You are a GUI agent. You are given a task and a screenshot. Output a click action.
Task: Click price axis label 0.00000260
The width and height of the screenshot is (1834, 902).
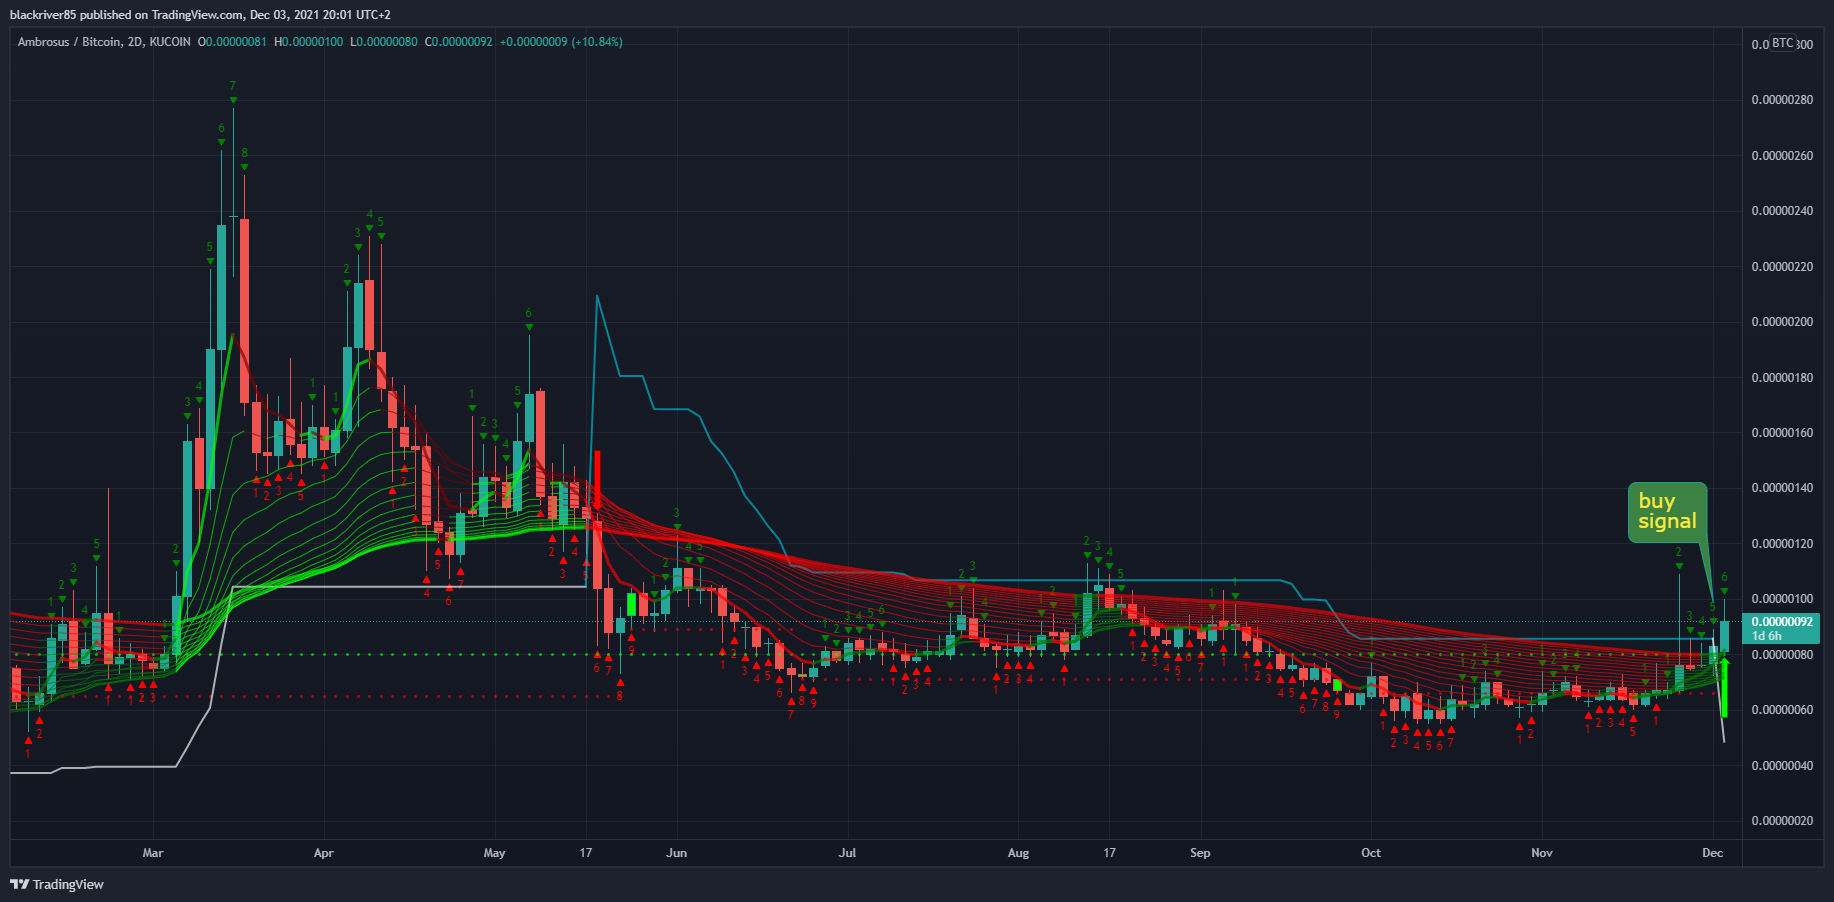click(x=1782, y=156)
